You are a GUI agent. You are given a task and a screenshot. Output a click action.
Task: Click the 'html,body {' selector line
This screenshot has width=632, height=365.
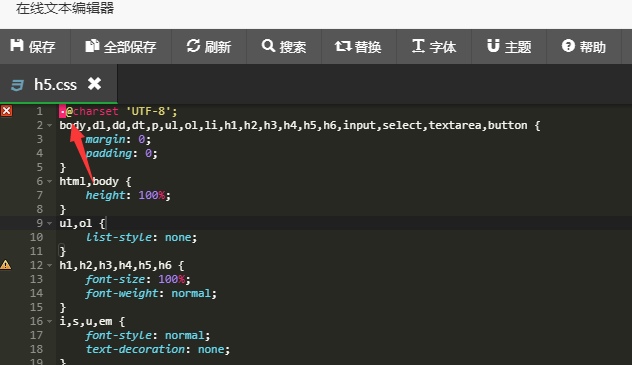pos(95,181)
